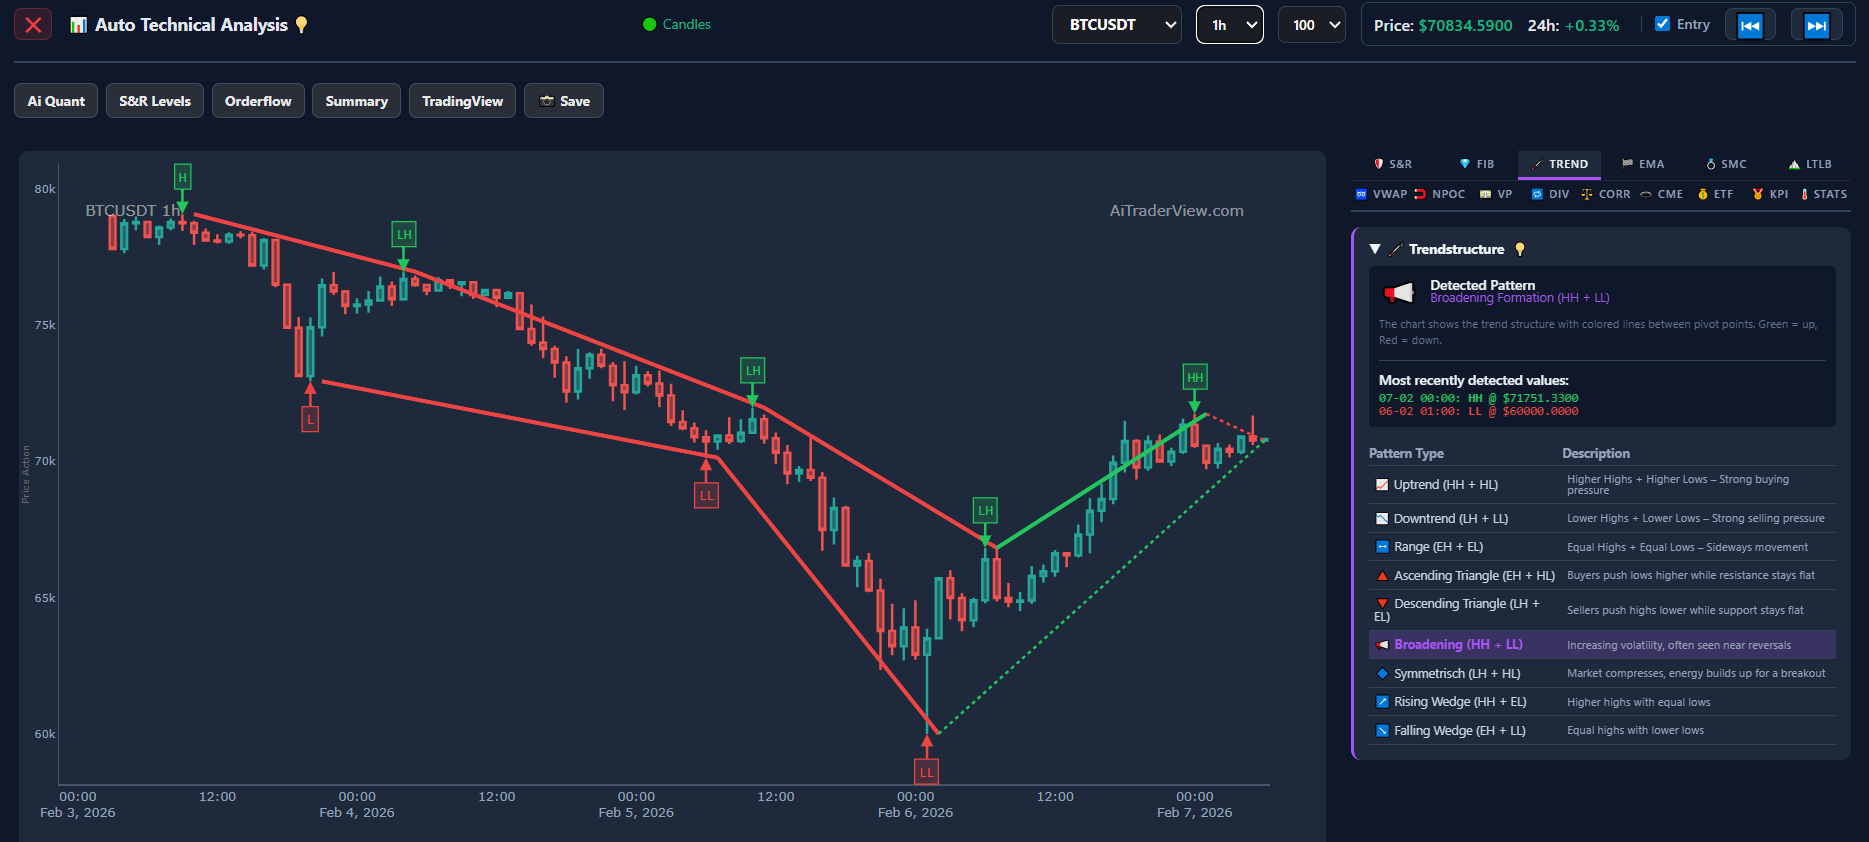Select the highlighted Broadening (HH + LL) row
This screenshot has width=1869, height=842.
[1601, 645]
